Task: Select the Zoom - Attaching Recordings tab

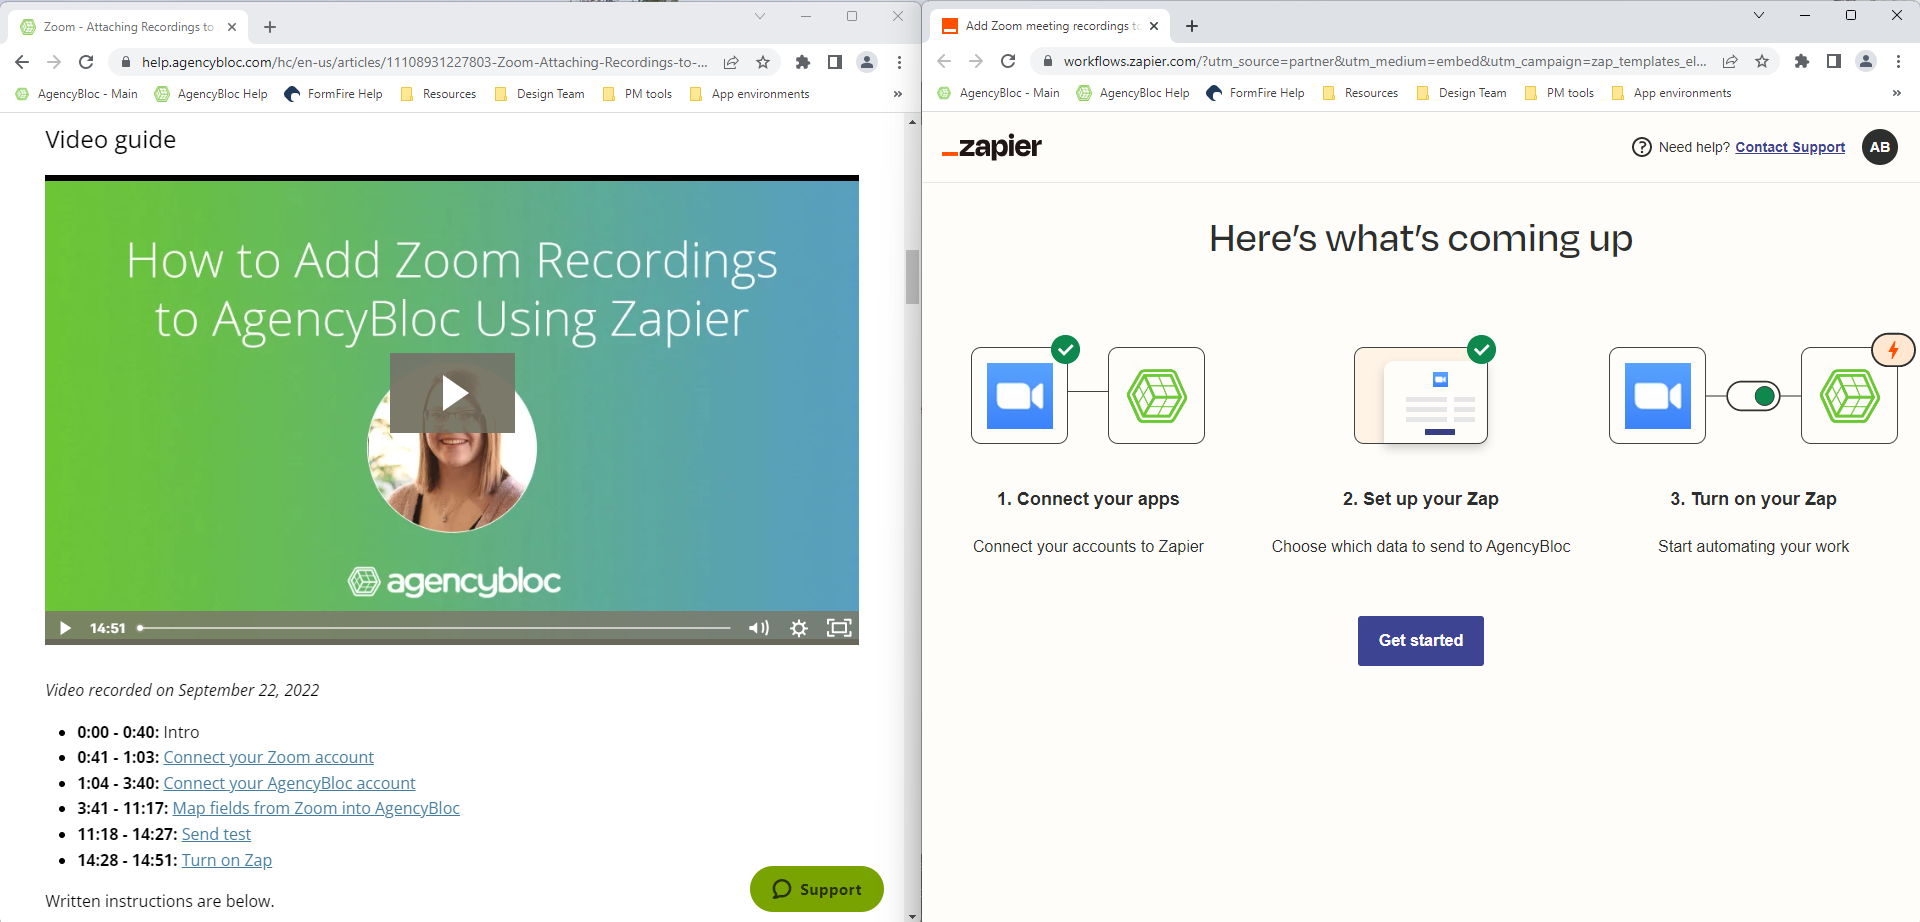Action: (128, 27)
